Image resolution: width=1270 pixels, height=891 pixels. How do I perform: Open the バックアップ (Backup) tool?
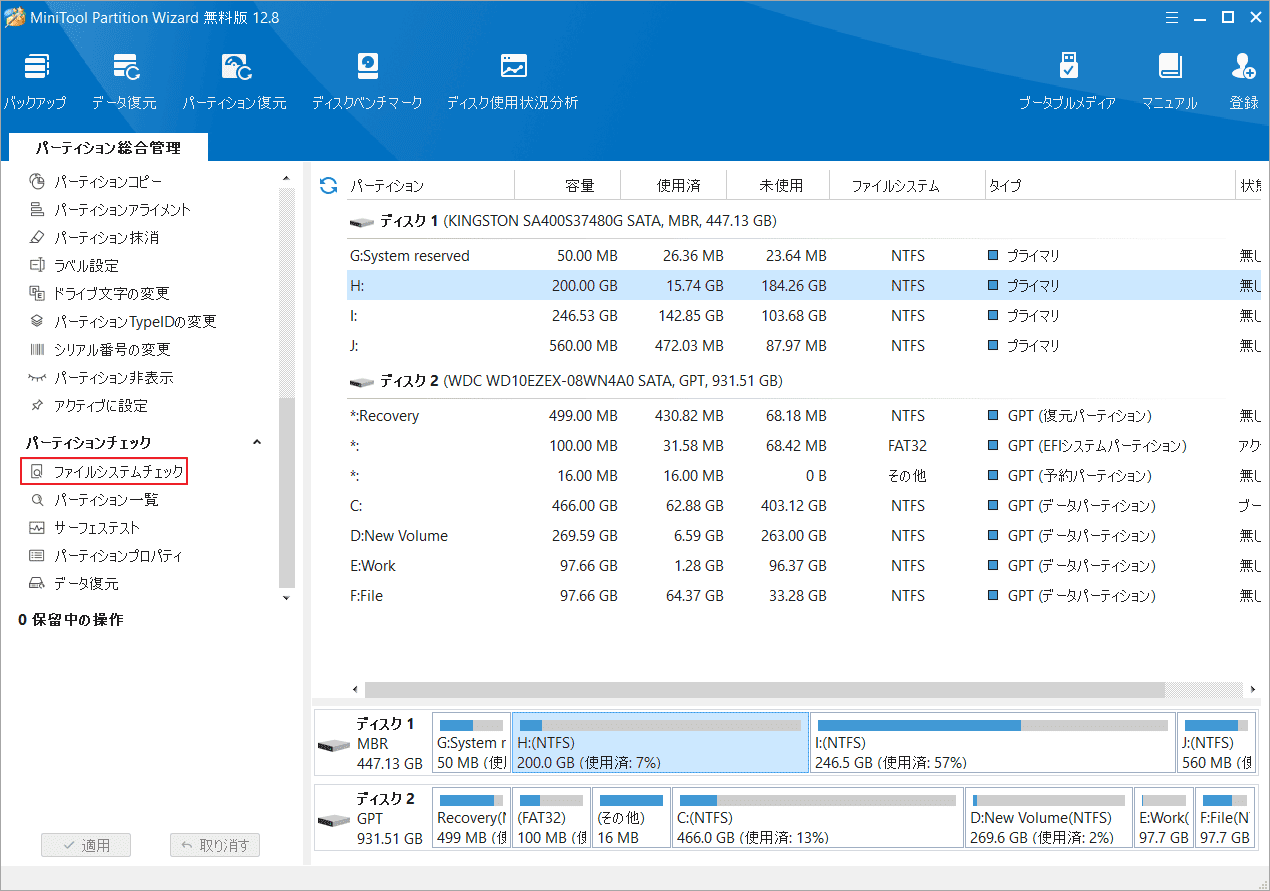(36, 80)
